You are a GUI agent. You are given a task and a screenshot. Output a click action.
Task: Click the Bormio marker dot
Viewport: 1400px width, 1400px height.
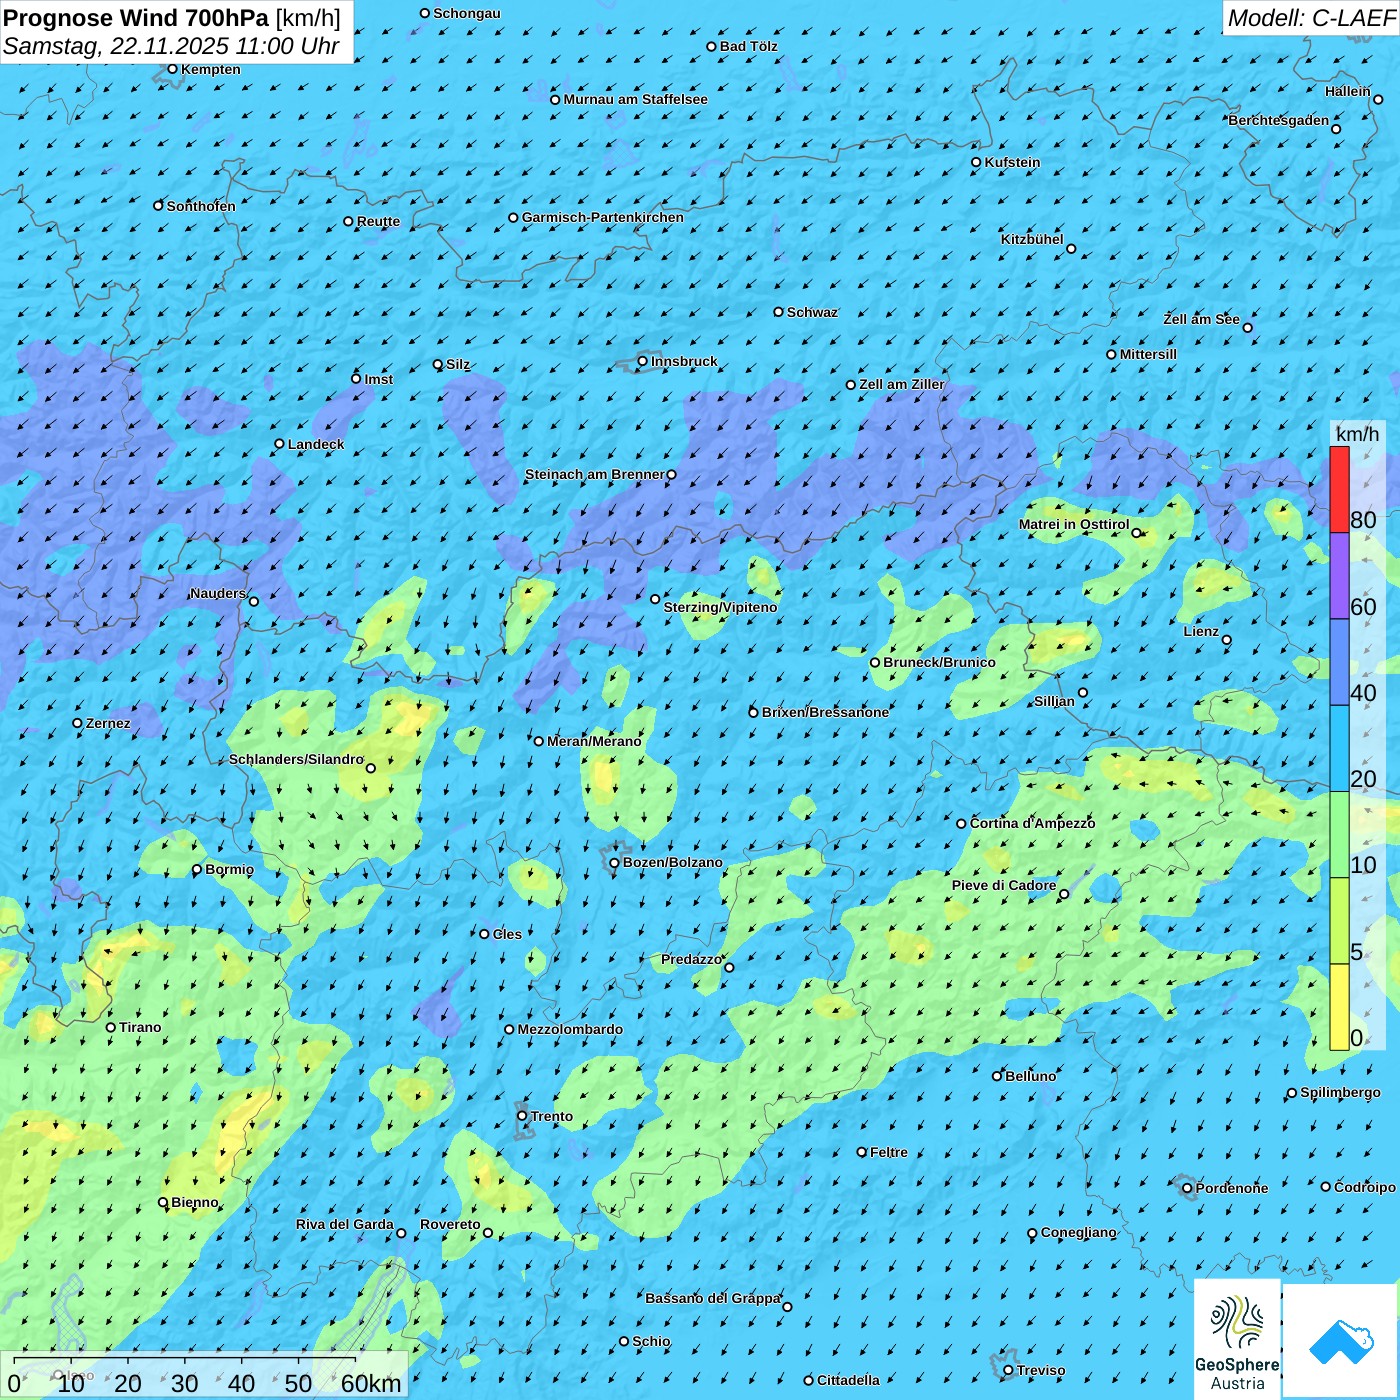(x=197, y=869)
